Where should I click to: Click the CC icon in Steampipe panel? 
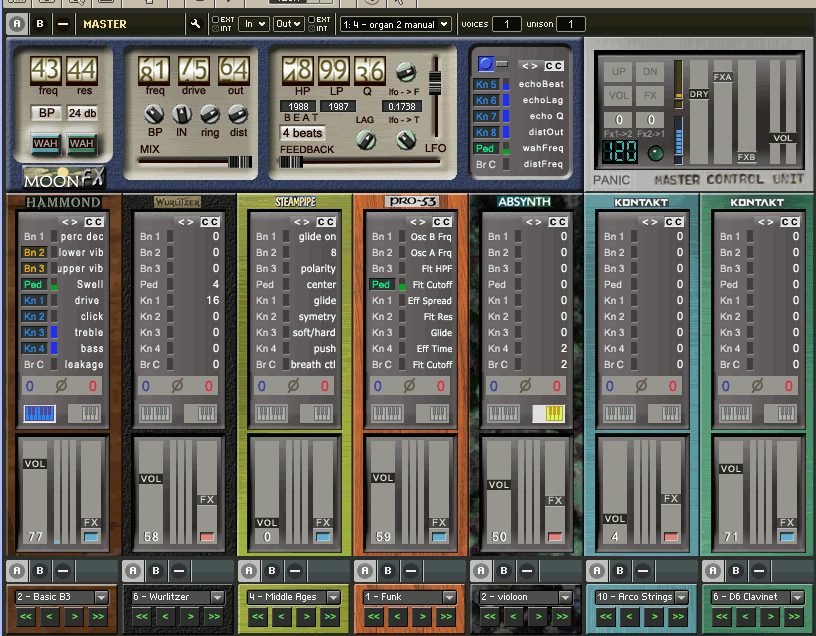click(326, 221)
